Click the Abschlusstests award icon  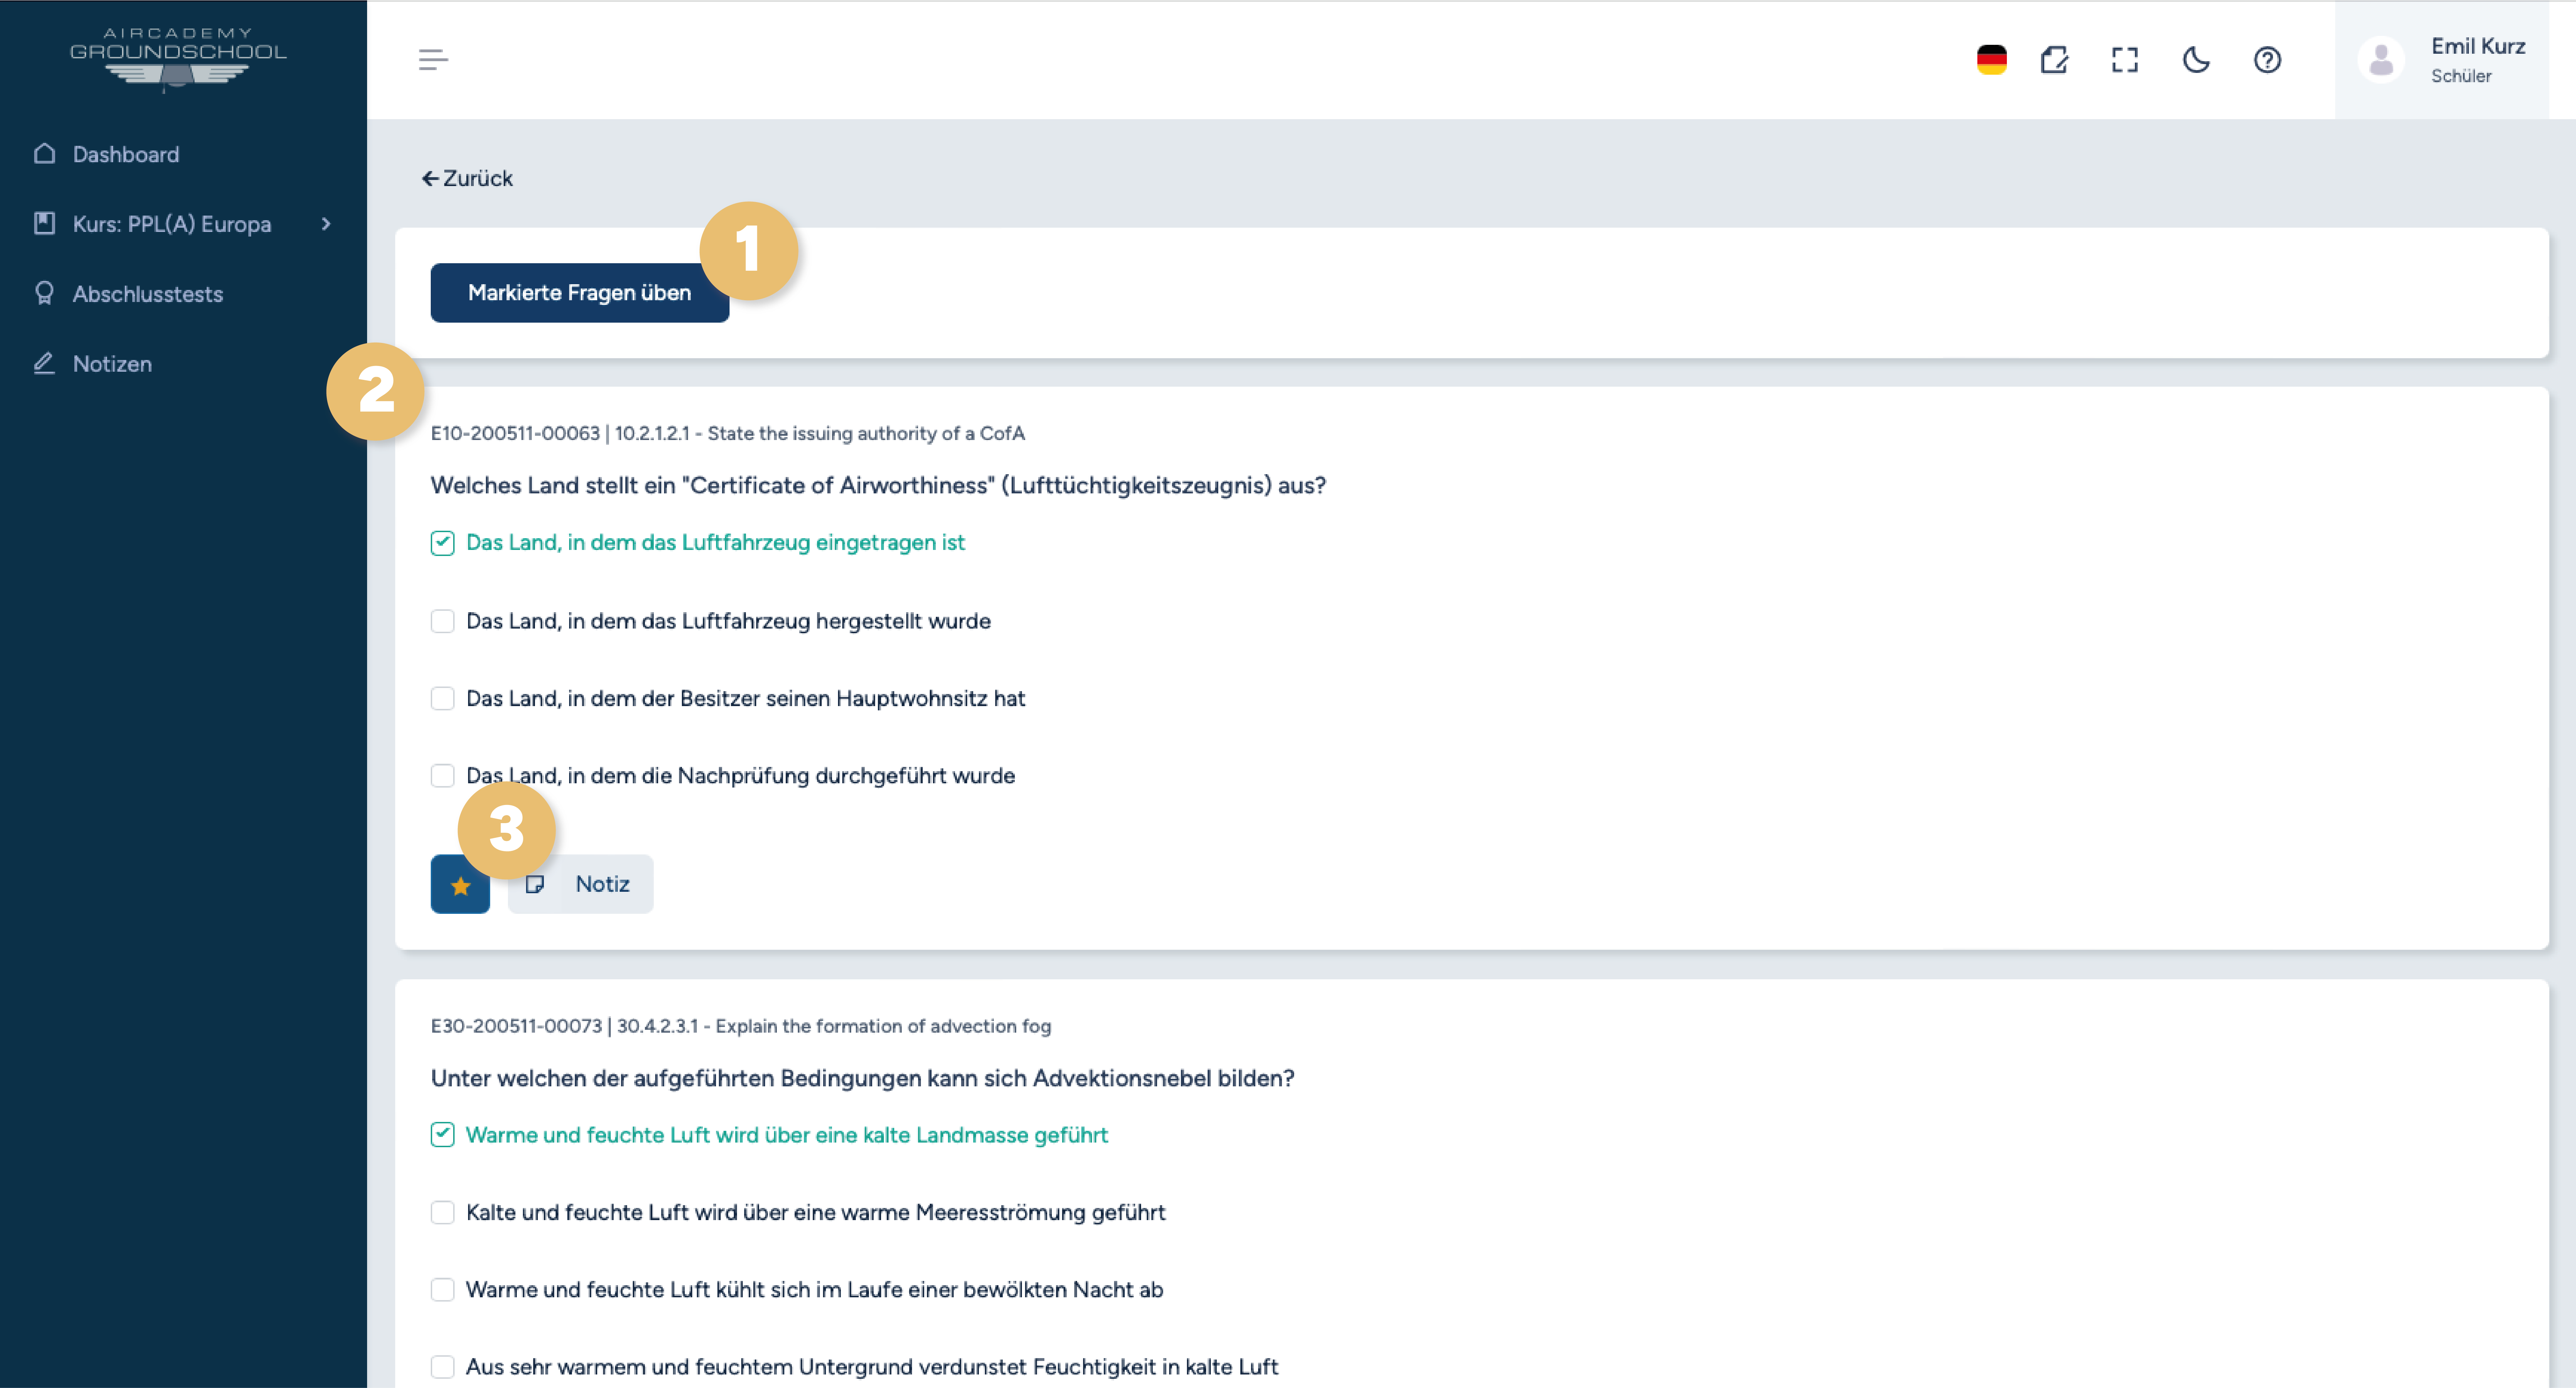pyautogui.click(x=44, y=293)
